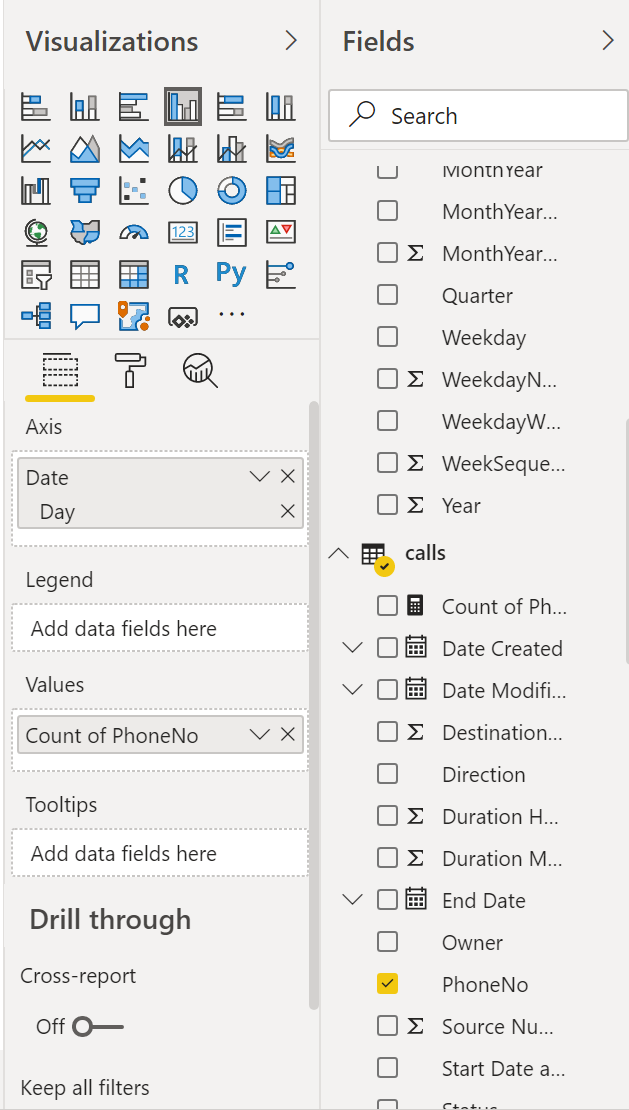
Task: Select the Line and stacked column chart
Action: pos(183,149)
